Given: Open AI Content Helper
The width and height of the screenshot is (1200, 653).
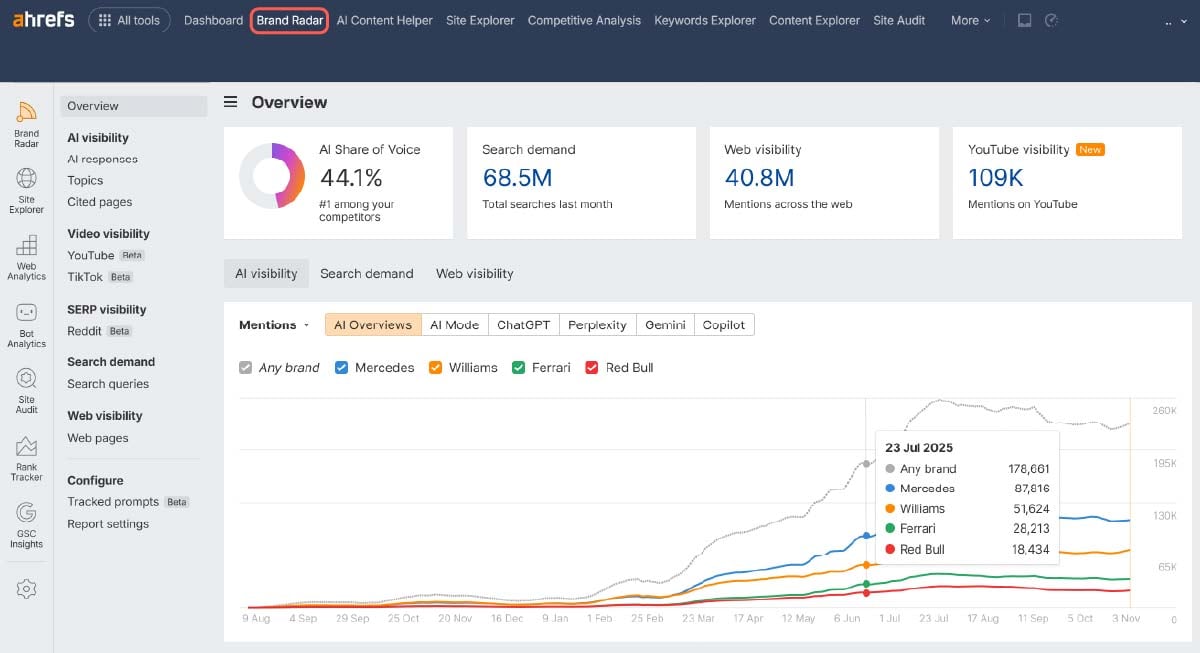Looking at the screenshot, I should 384,20.
